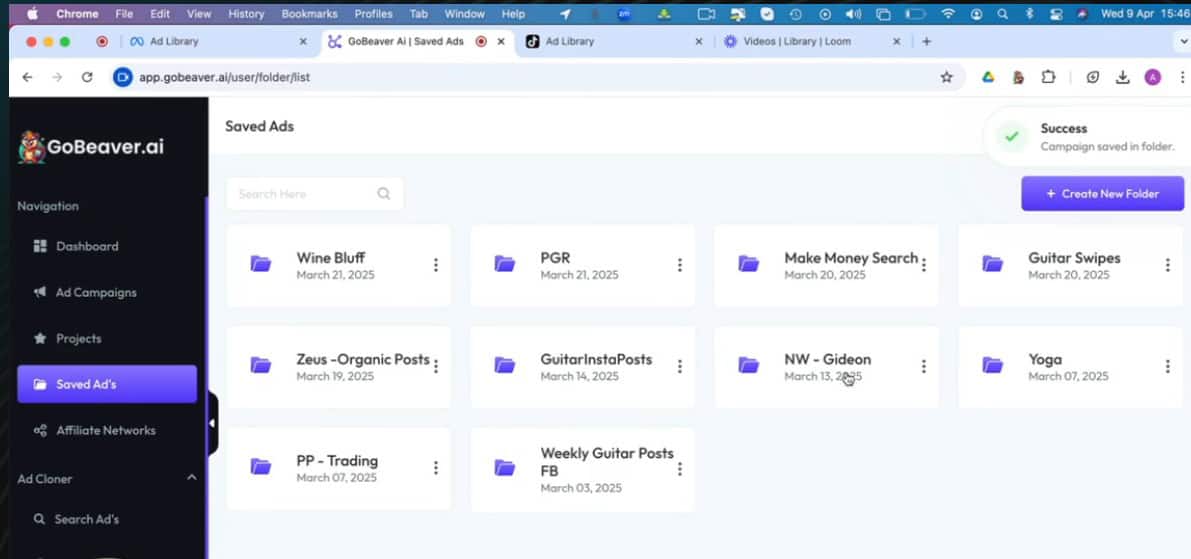The image size is (1191, 559).
Task: Click the Create New Folder button
Action: 1102,194
